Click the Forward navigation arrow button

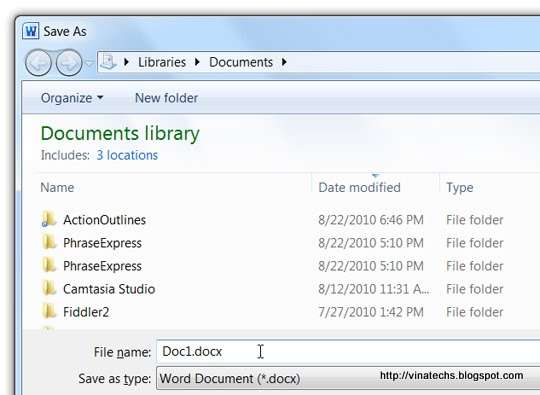coord(69,63)
